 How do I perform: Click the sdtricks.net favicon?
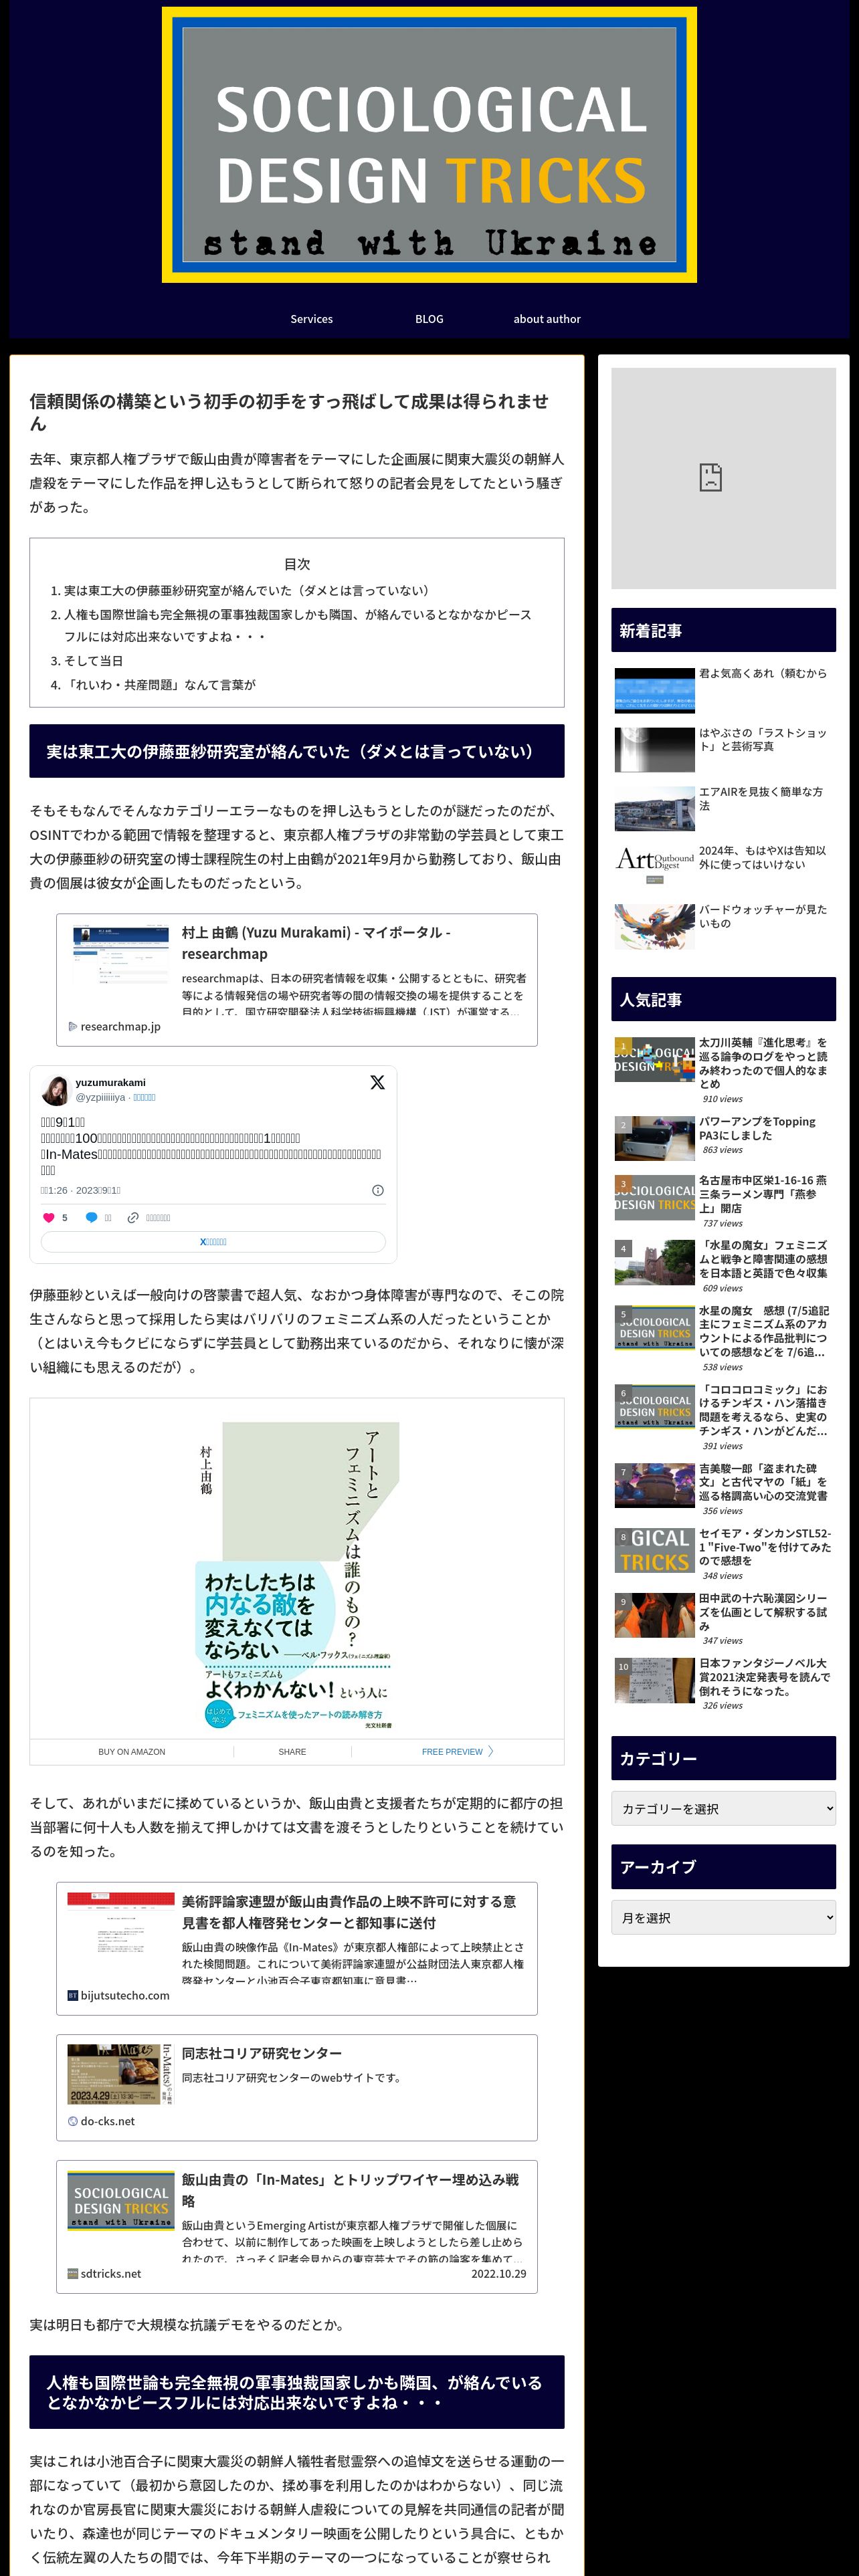[72, 2273]
